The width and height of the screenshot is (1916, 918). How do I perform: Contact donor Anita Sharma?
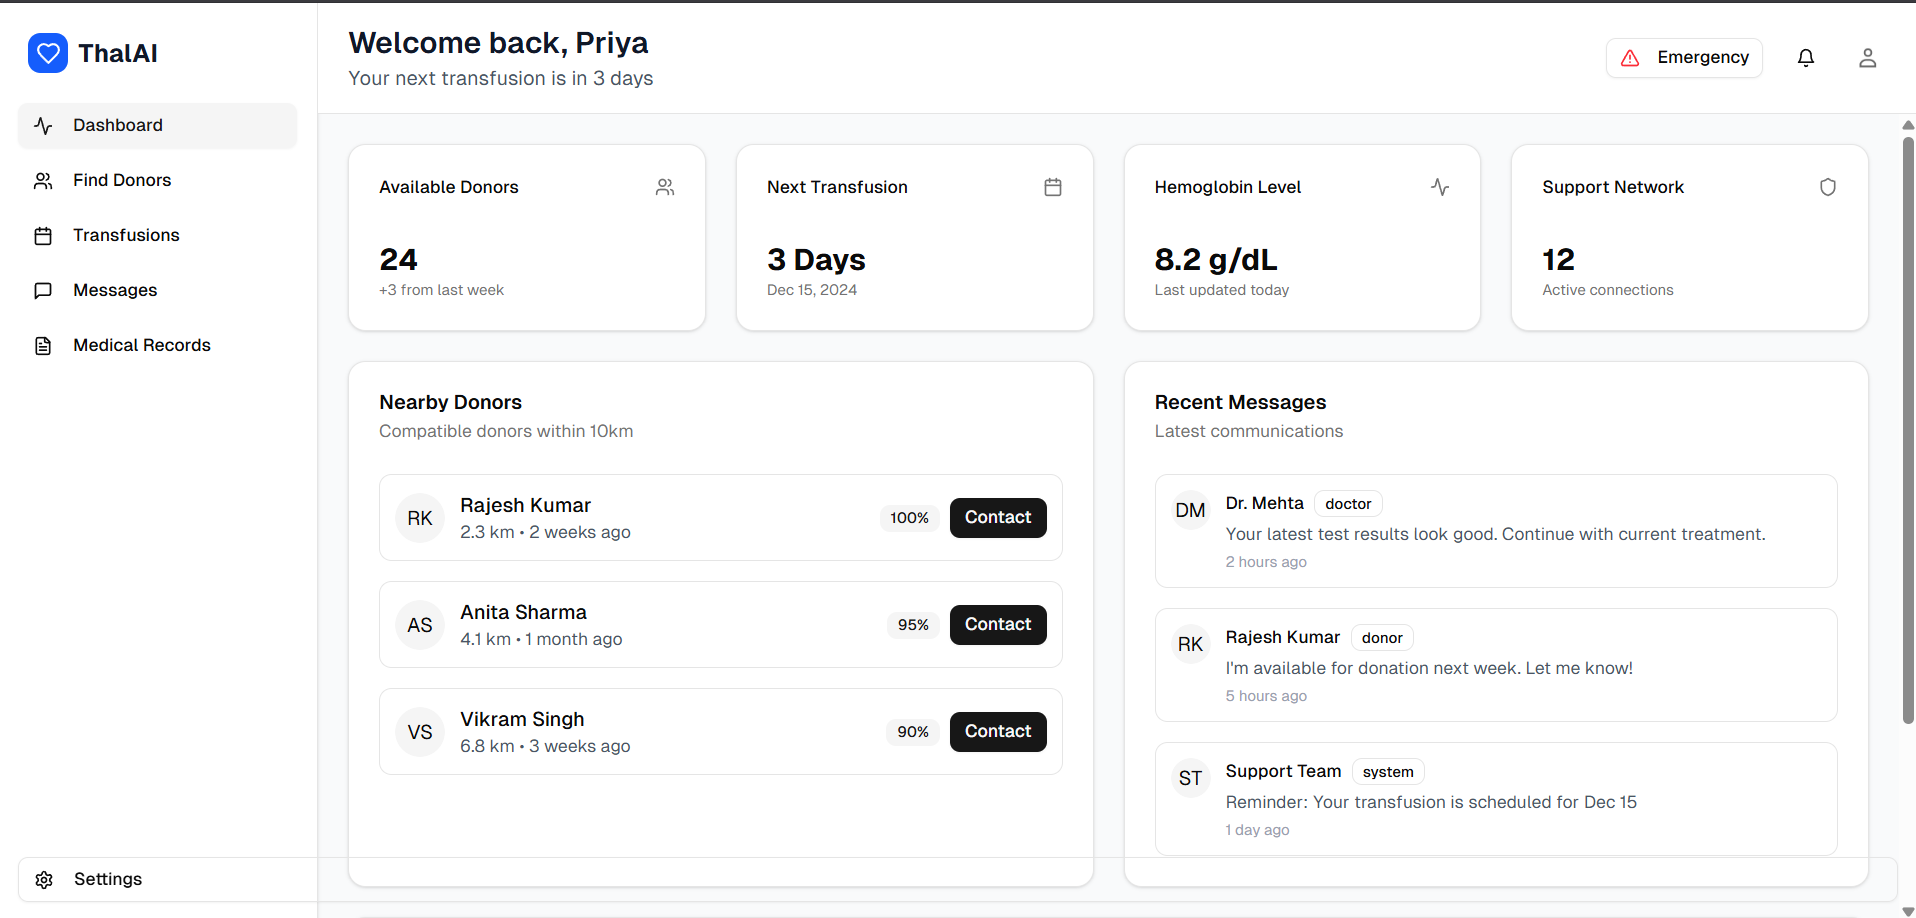pos(997,625)
